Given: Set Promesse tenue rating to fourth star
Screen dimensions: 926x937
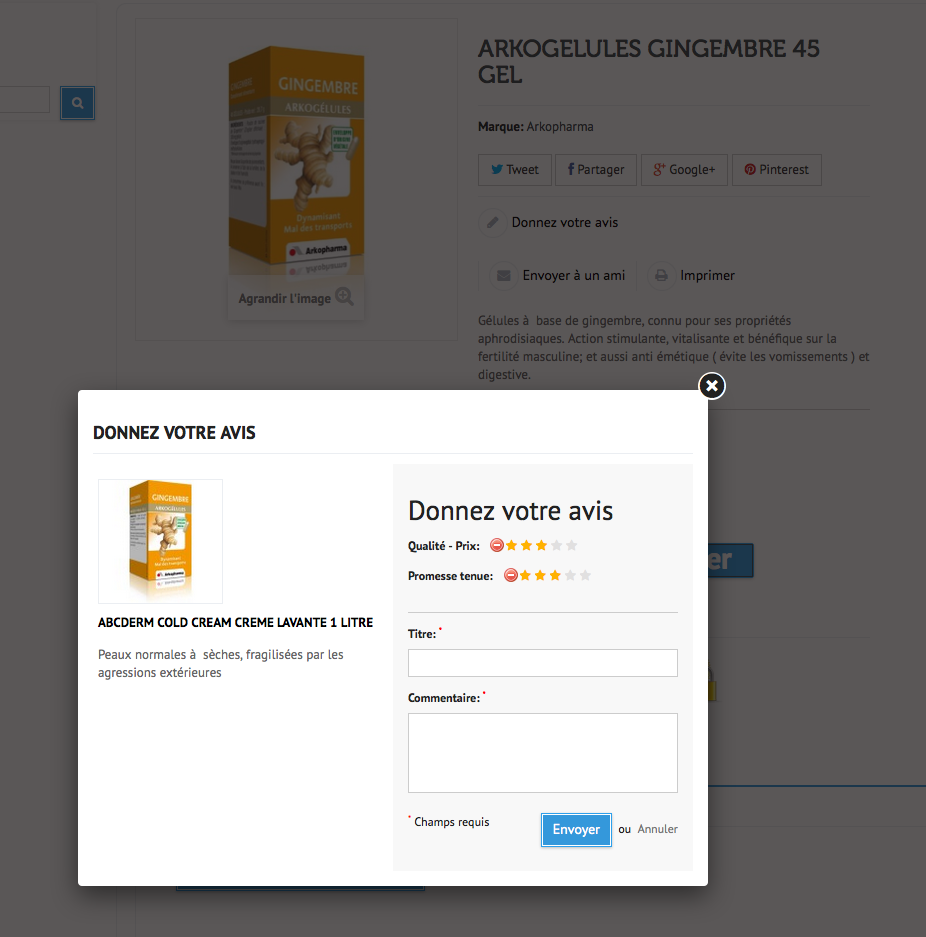Looking at the screenshot, I should (x=571, y=575).
